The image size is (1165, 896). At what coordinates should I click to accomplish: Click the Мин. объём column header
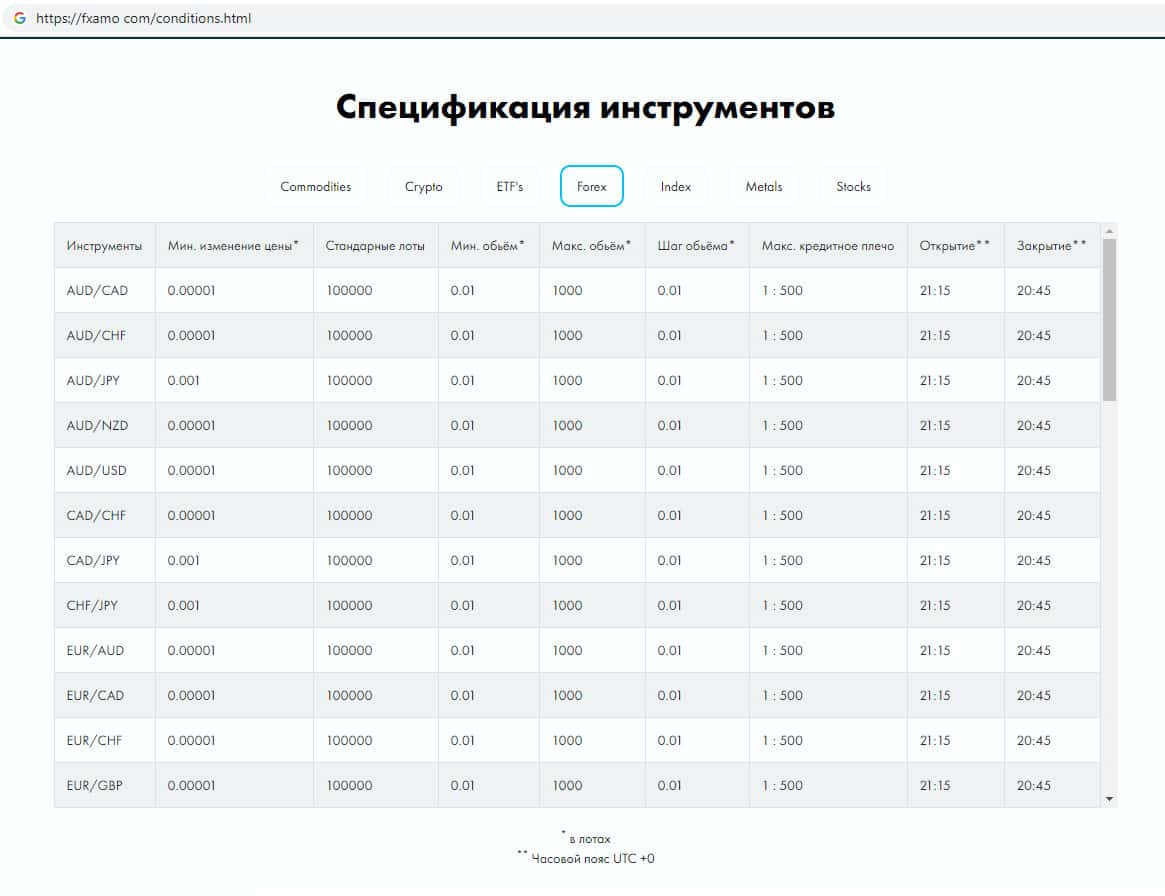(488, 245)
